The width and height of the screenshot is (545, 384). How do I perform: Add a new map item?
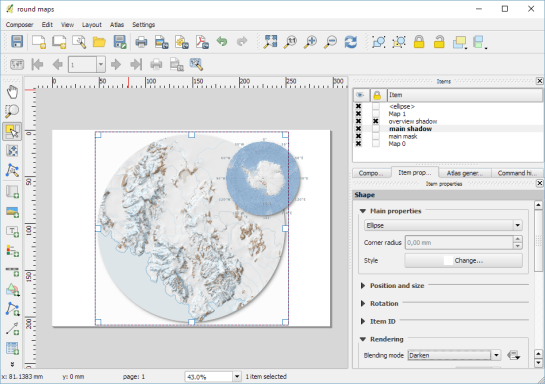tap(13, 191)
